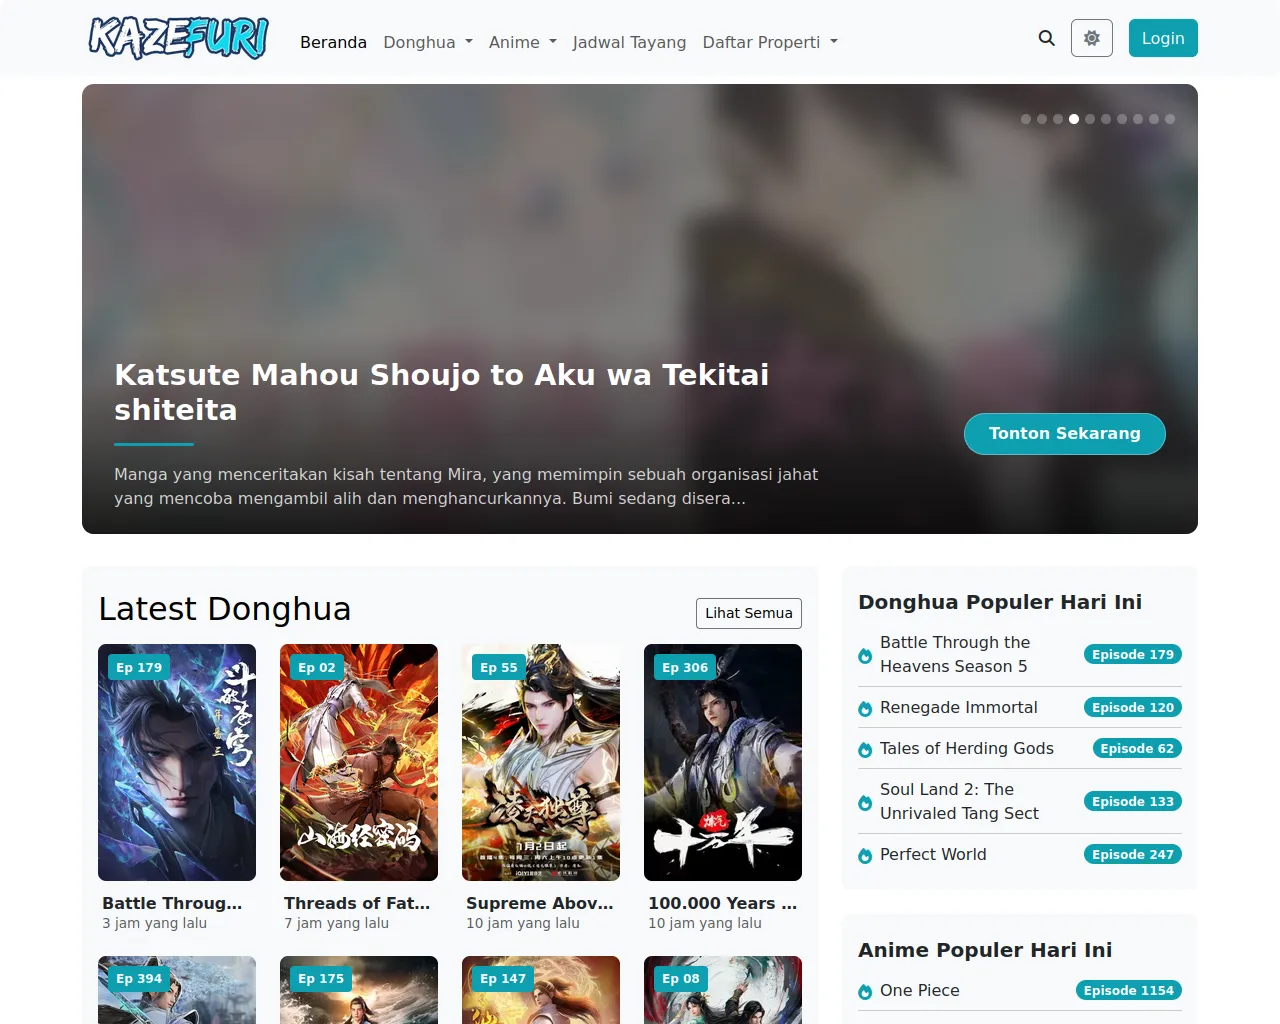The width and height of the screenshot is (1280, 1024).
Task: Open the Anime dropdown menu
Action: [x=522, y=42]
